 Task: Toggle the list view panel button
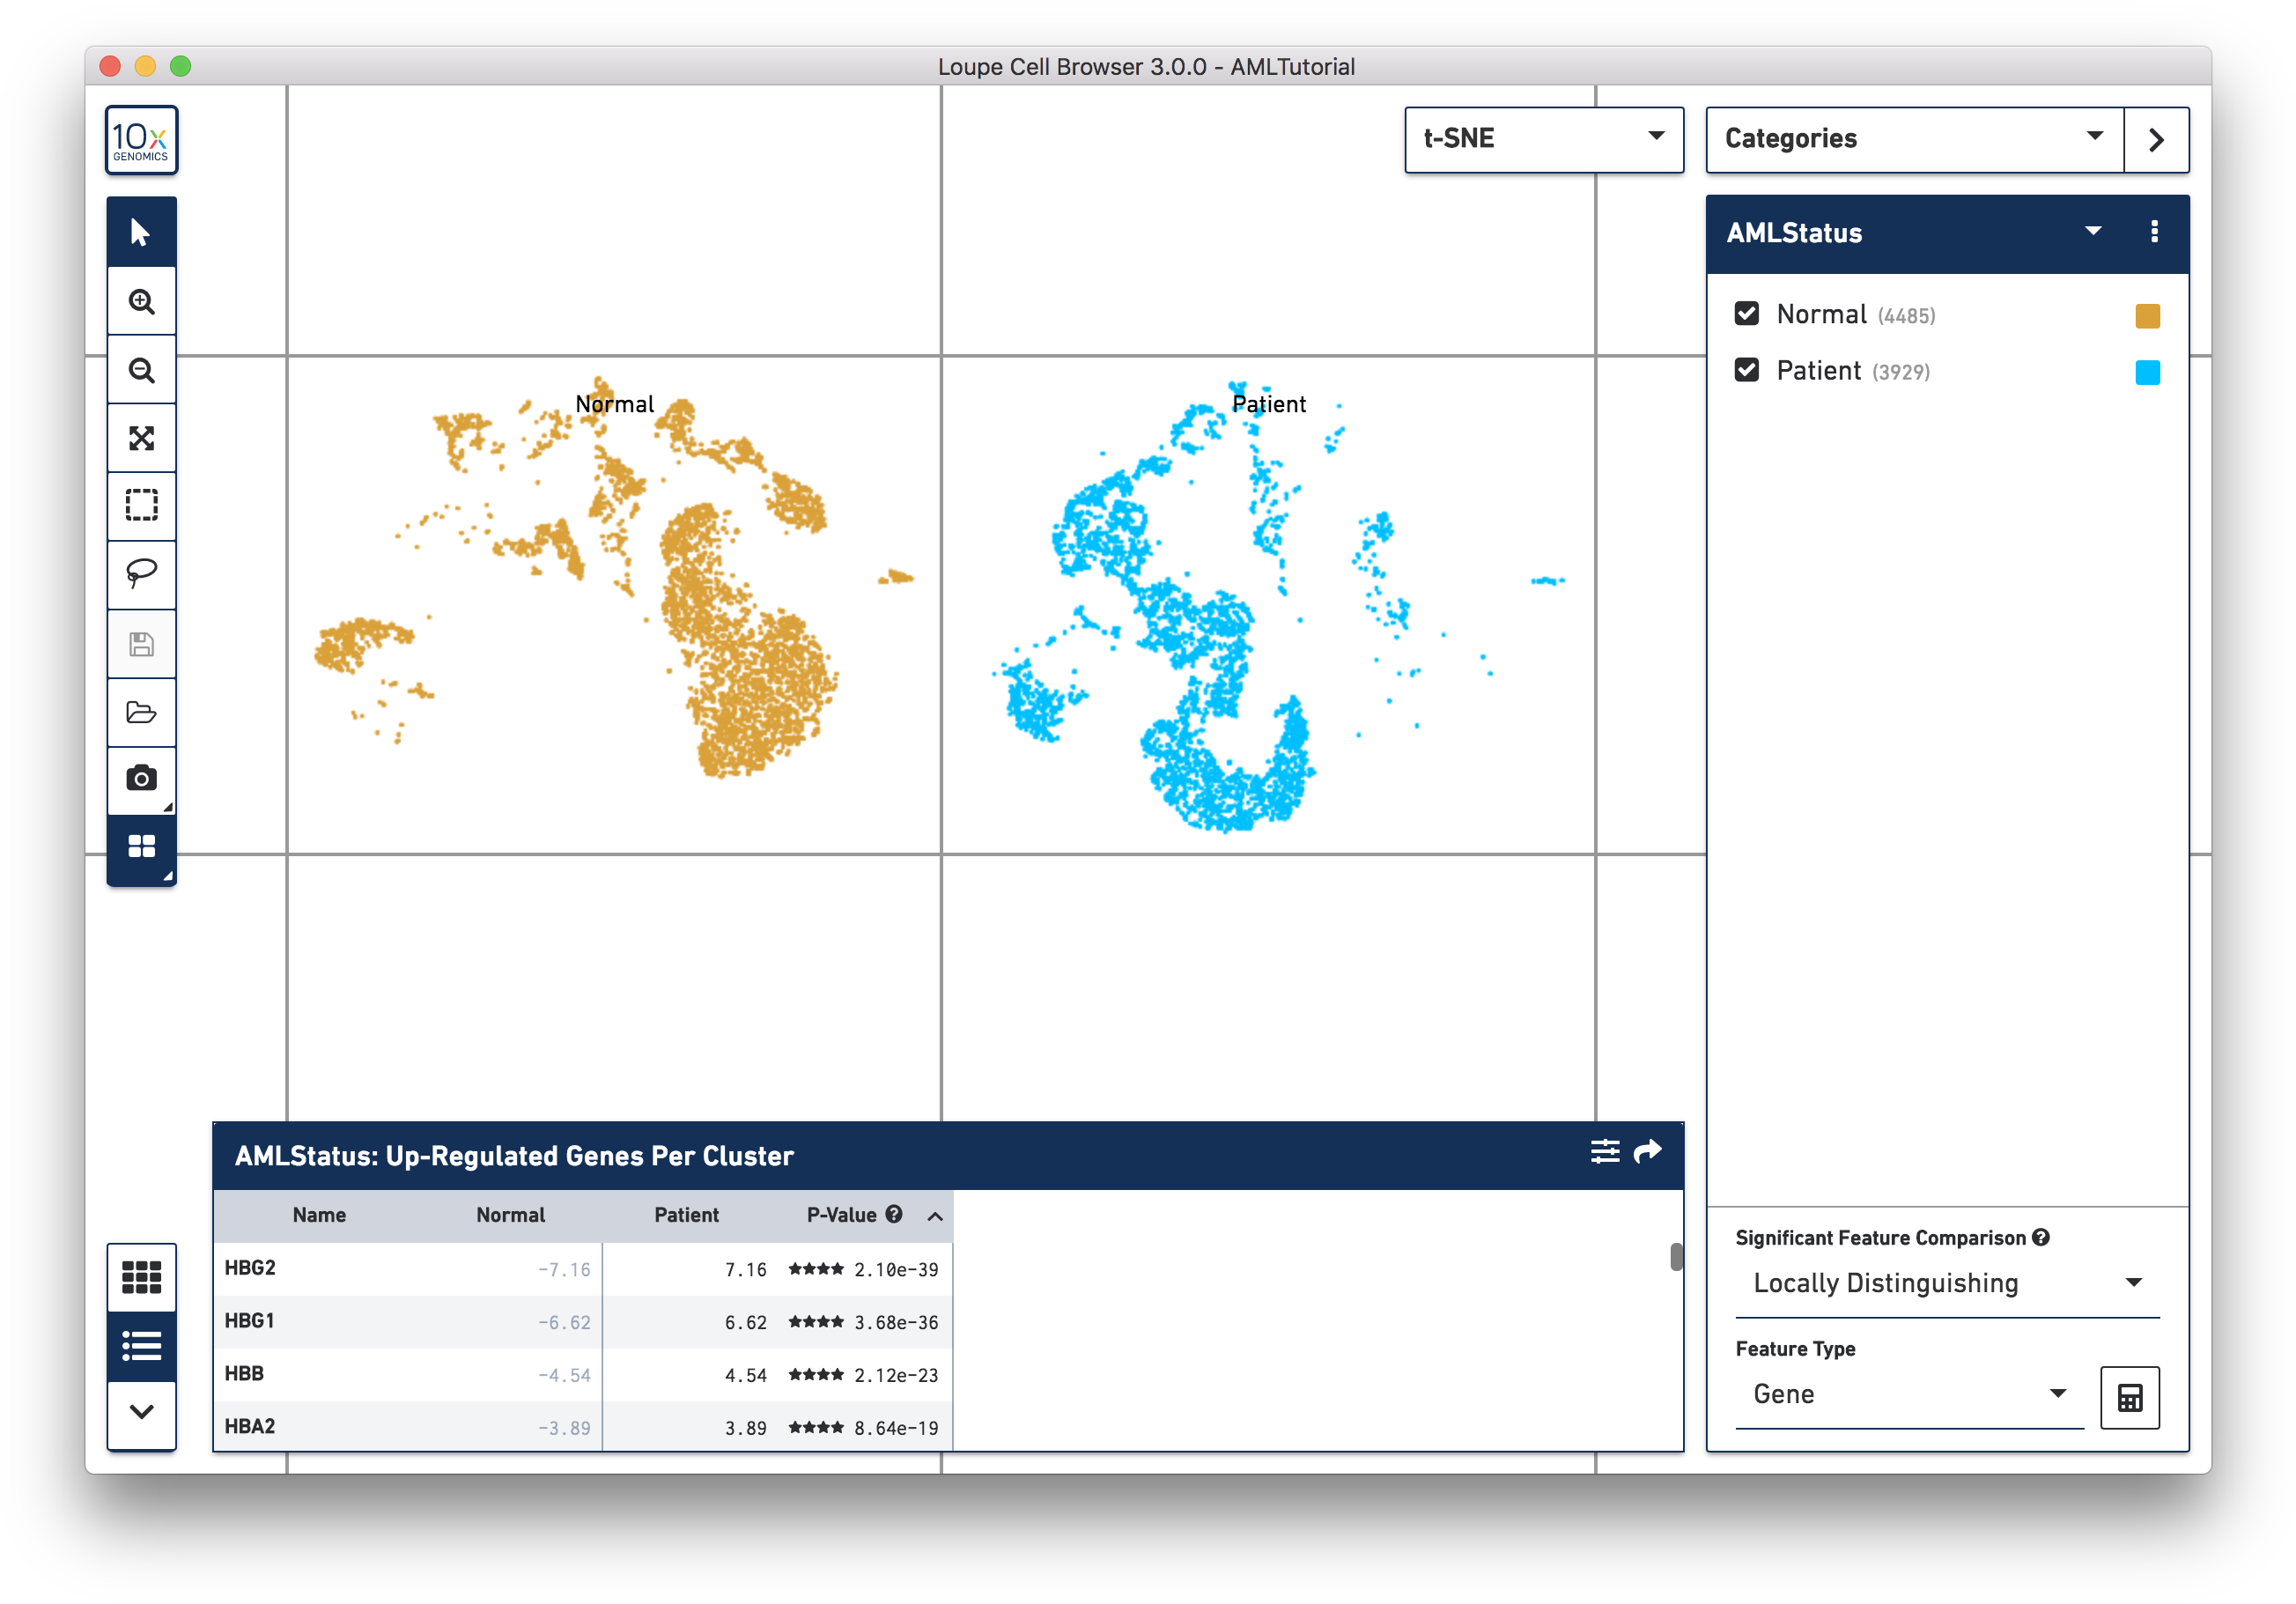(141, 1347)
